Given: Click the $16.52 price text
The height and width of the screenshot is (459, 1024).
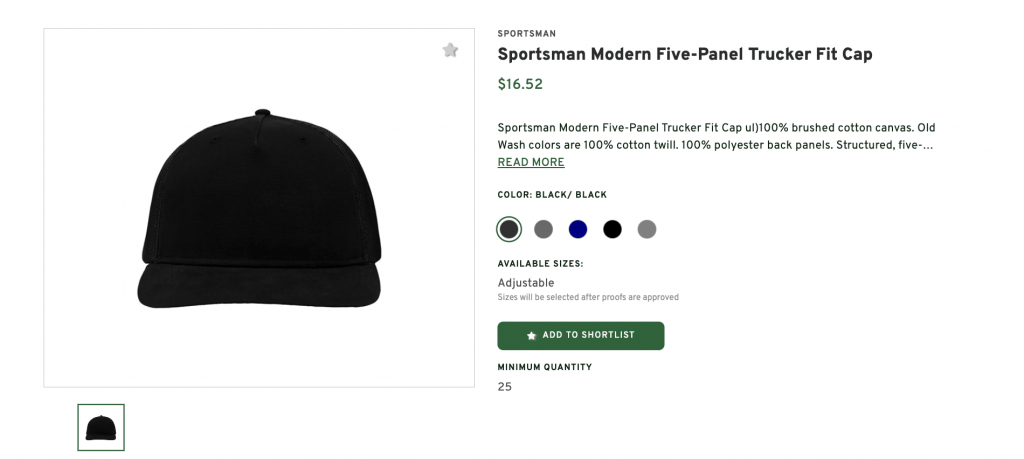Looking at the screenshot, I should (520, 85).
